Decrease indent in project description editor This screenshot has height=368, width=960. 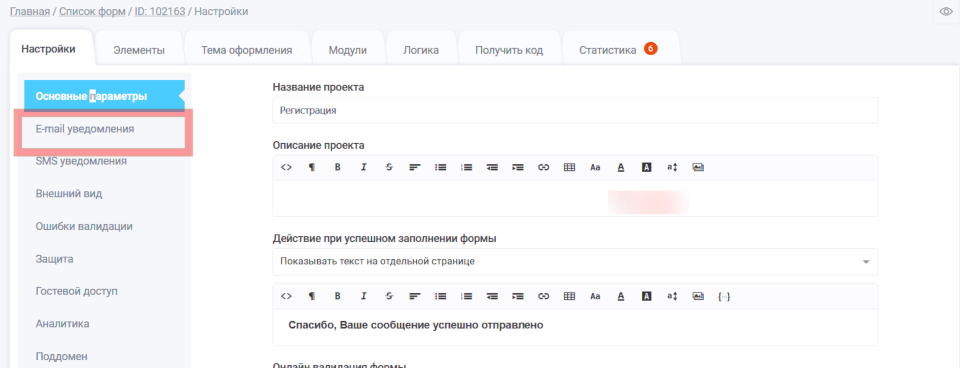click(x=492, y=167)
